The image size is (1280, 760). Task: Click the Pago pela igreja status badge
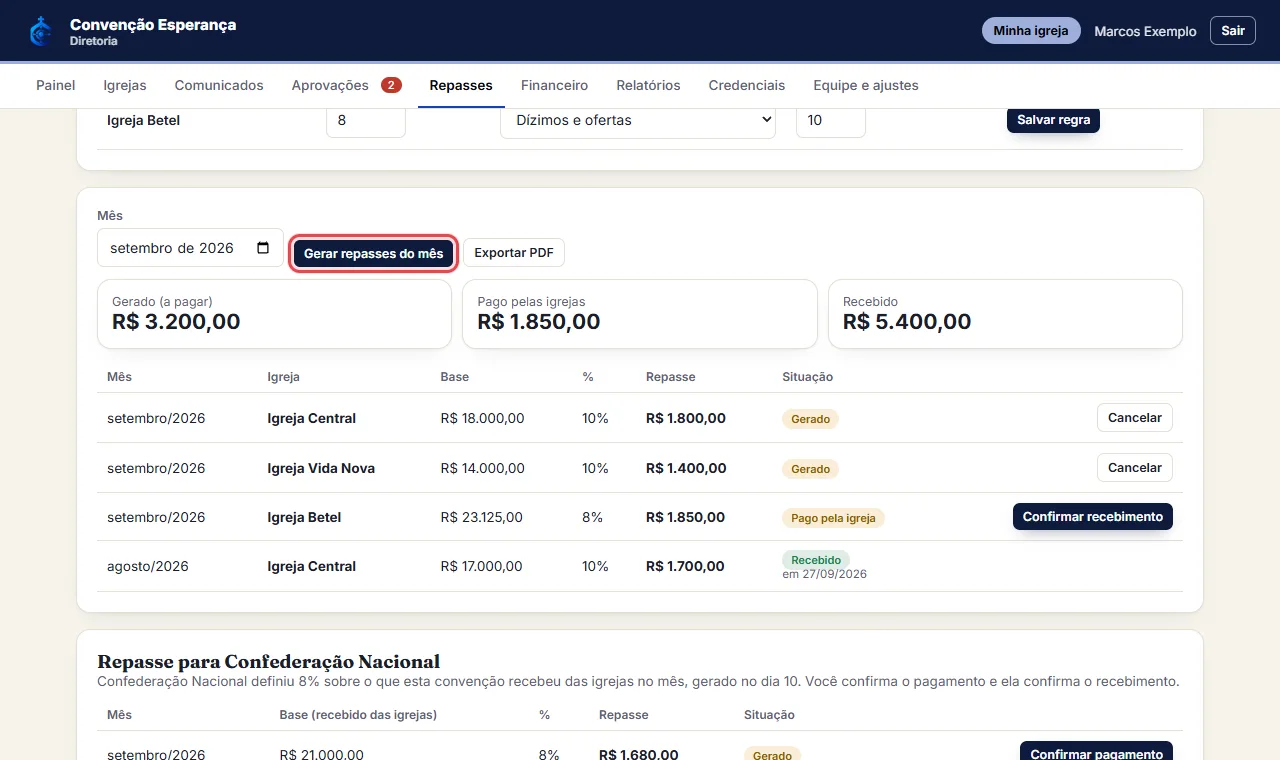tap(833, 518)
